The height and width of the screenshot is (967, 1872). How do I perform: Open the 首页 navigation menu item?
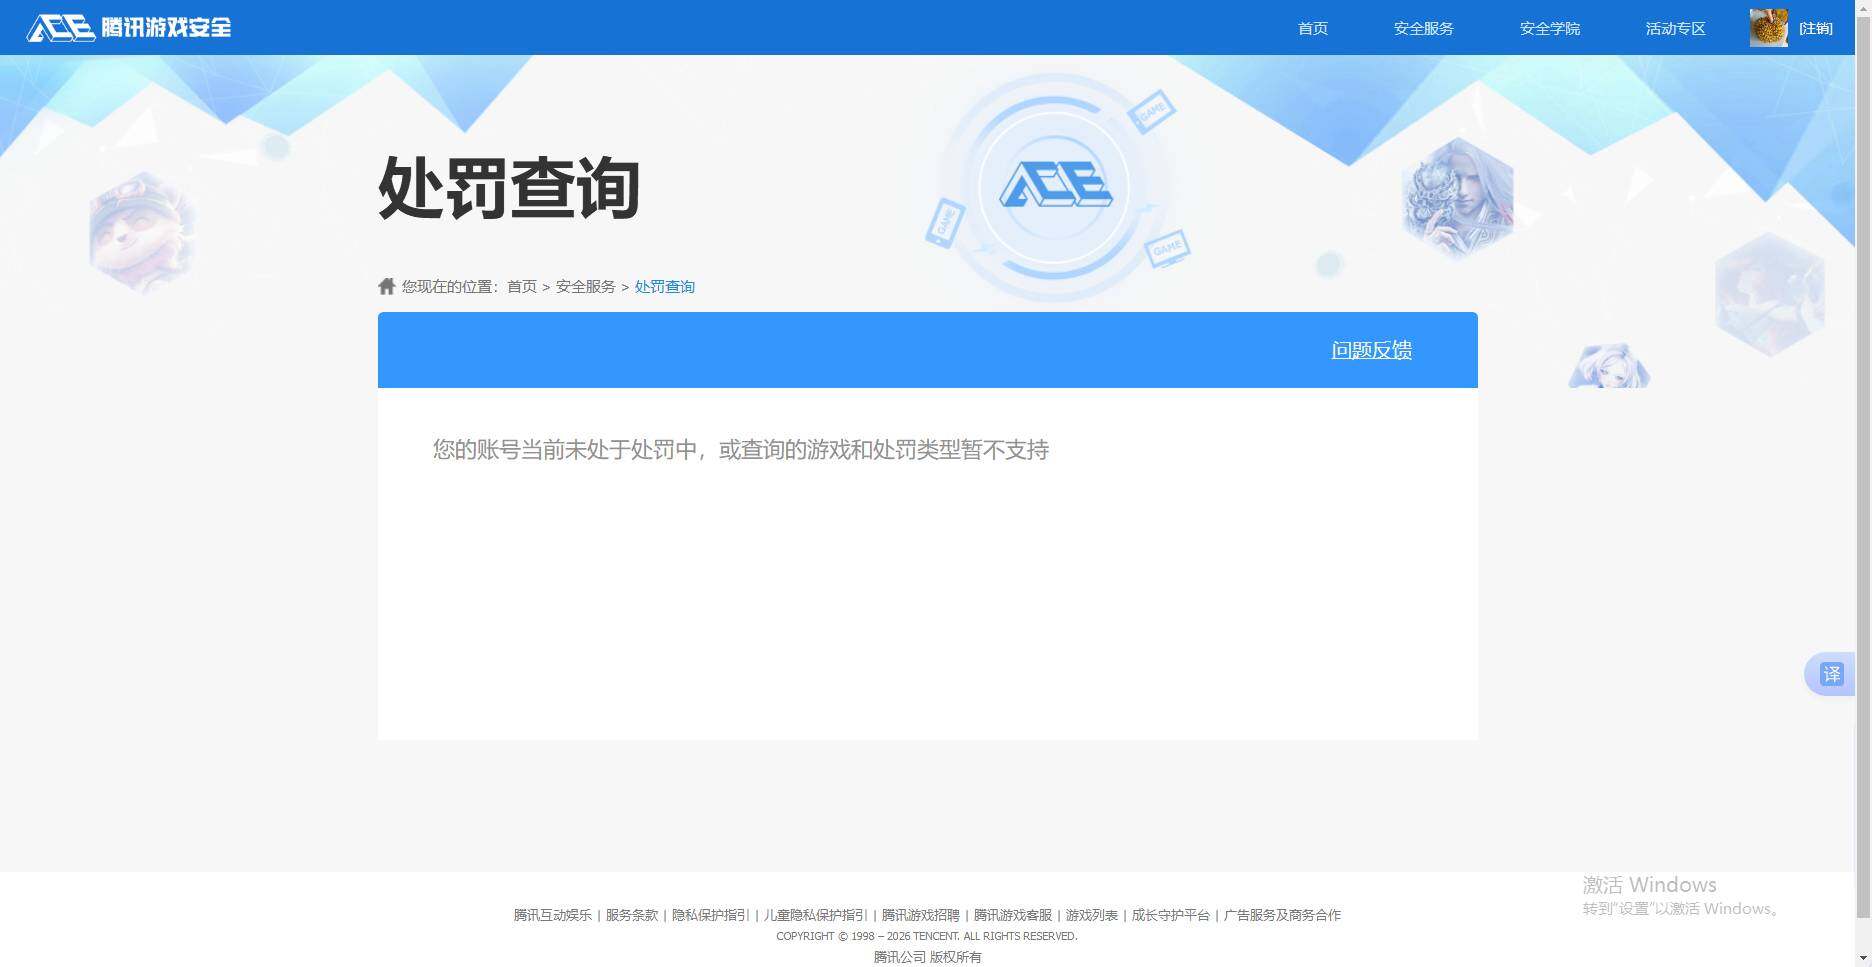(x=1312, y=28)
